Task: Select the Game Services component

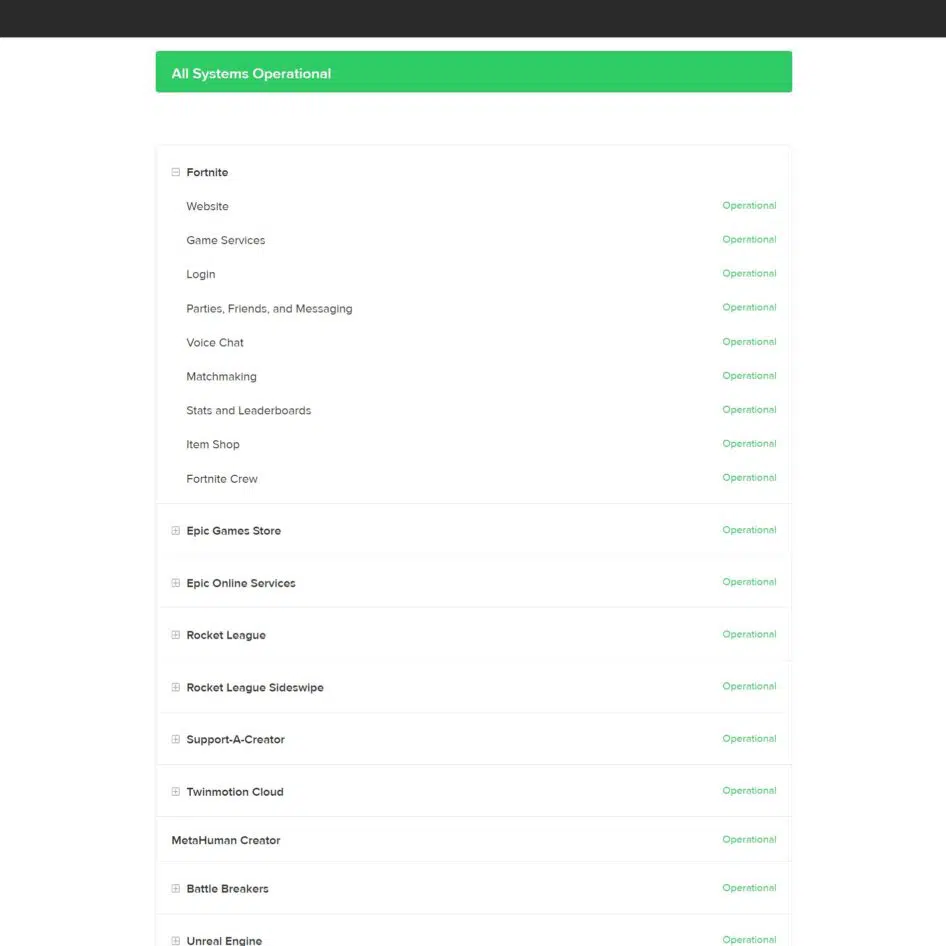Action: point(226,240)
